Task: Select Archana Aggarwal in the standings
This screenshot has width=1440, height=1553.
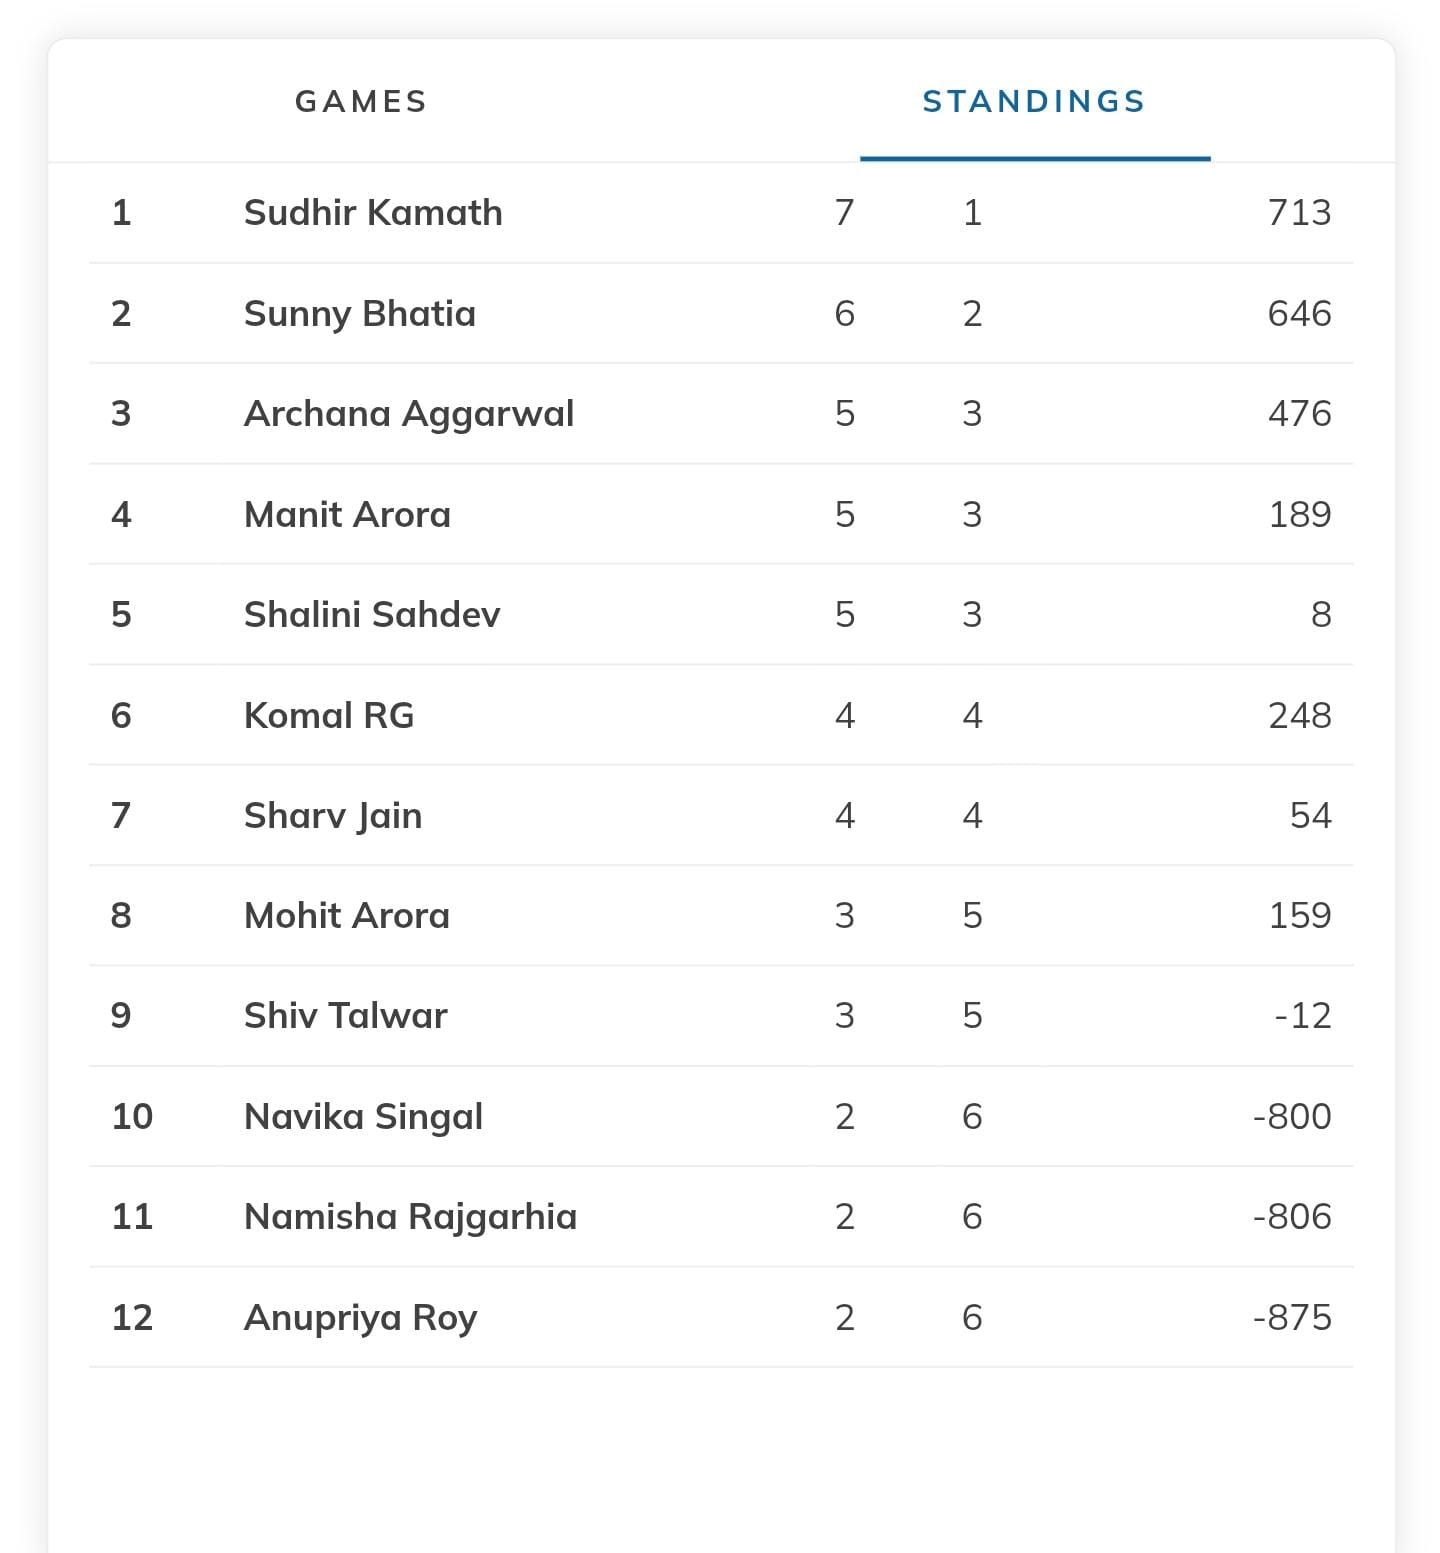Action: coord(409,413)
